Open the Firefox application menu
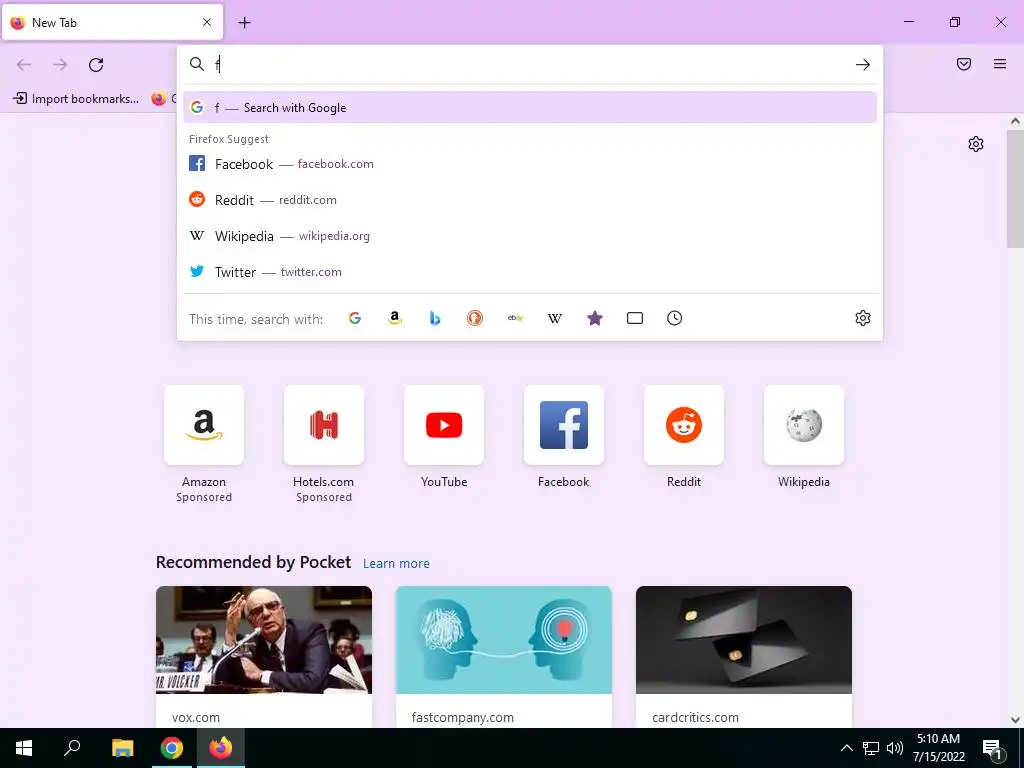The image size is (1024, 768). (1000, 64)
